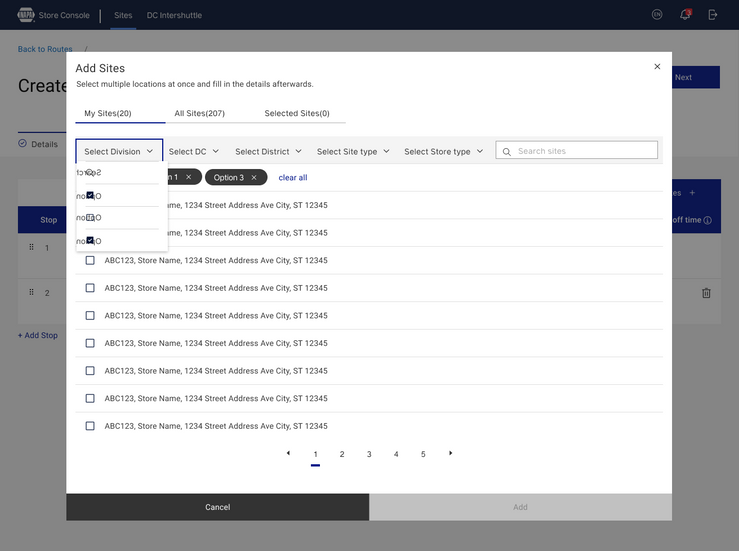This screenshot has width=739, height=551.
Task: Click the trash icon for stop 2
Action: coord(706,293)
